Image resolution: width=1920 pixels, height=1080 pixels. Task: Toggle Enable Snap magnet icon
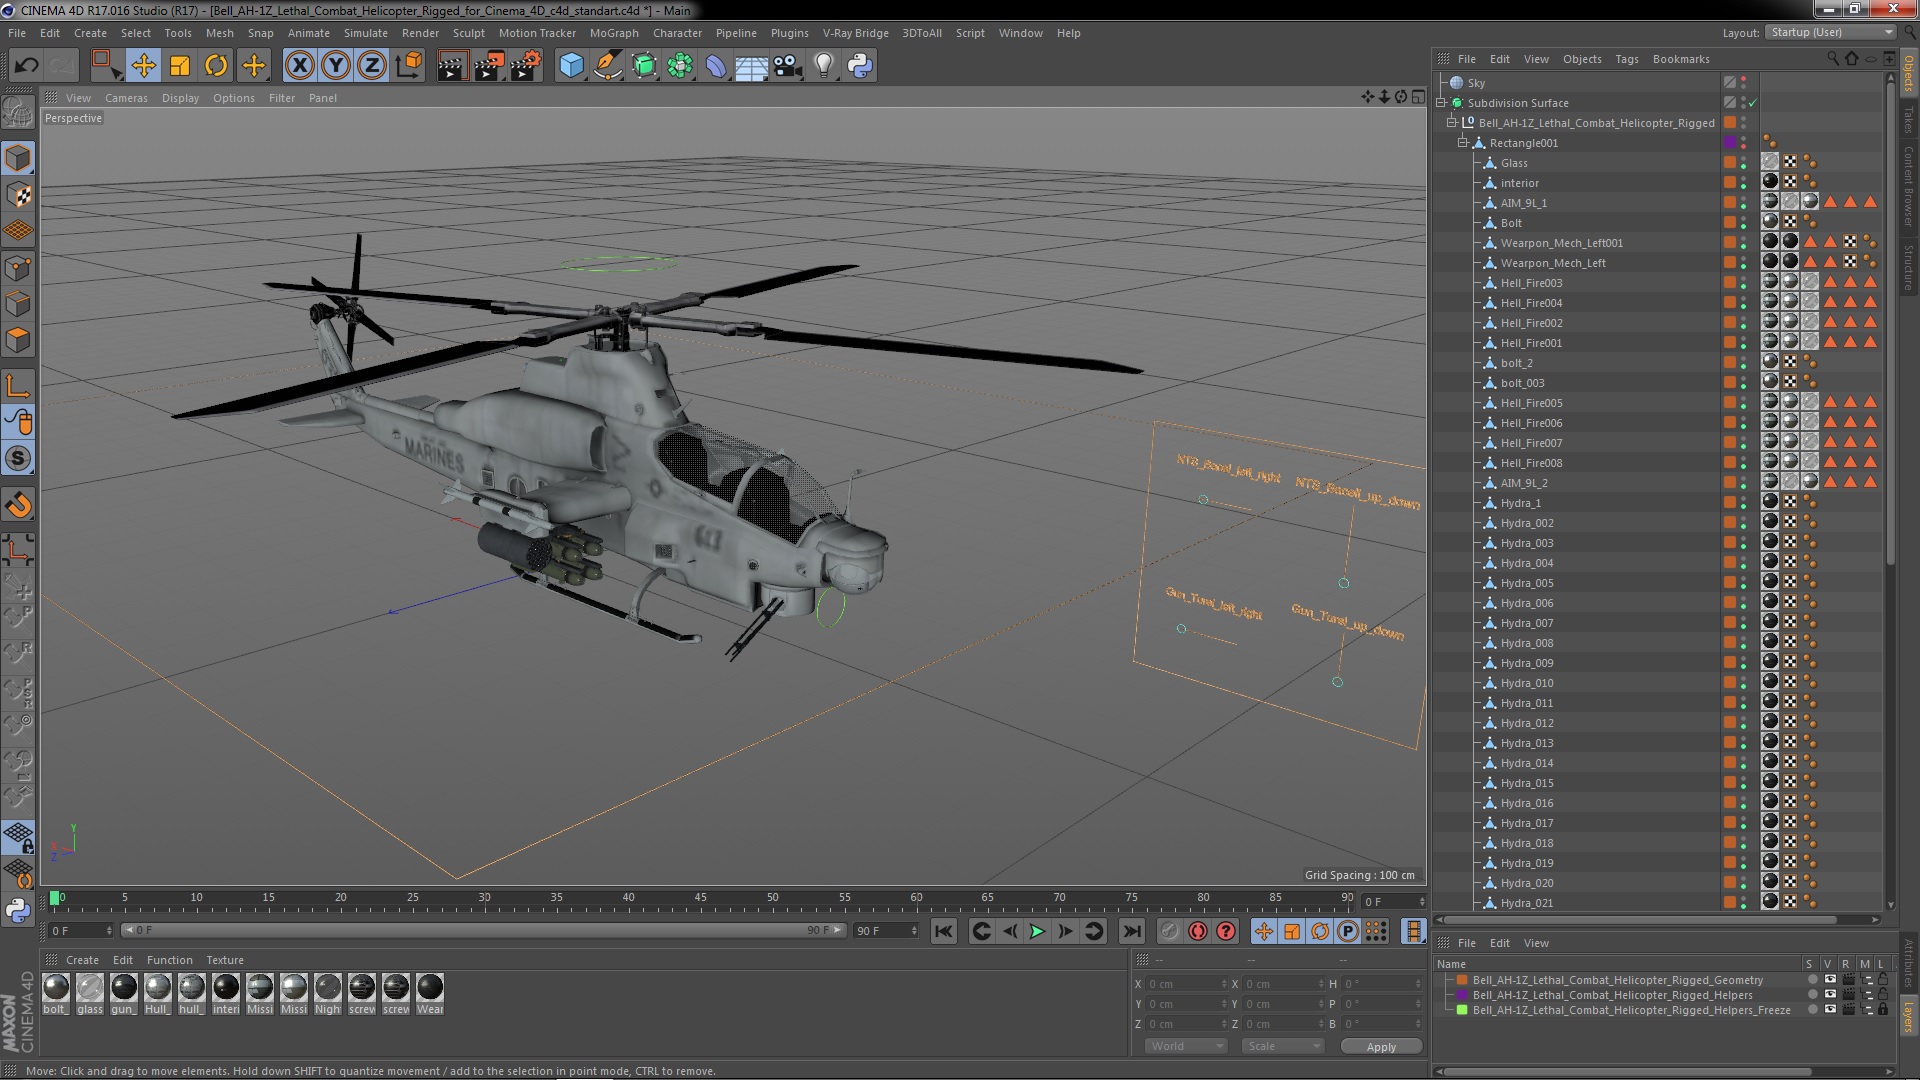(x=18, y=505)
